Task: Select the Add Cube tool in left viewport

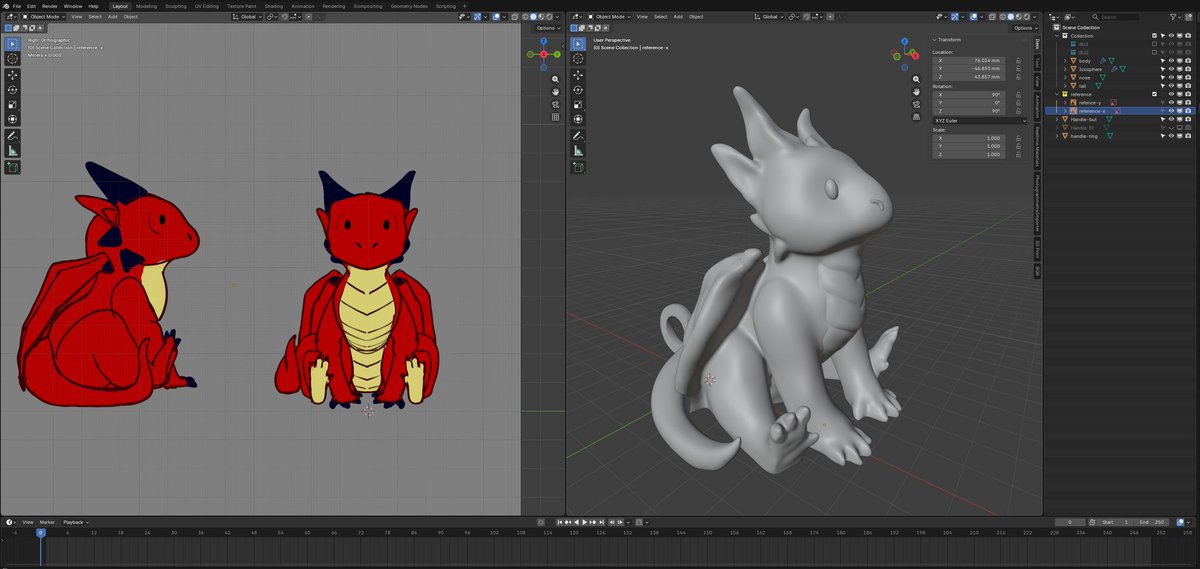Action: point(13,167)
